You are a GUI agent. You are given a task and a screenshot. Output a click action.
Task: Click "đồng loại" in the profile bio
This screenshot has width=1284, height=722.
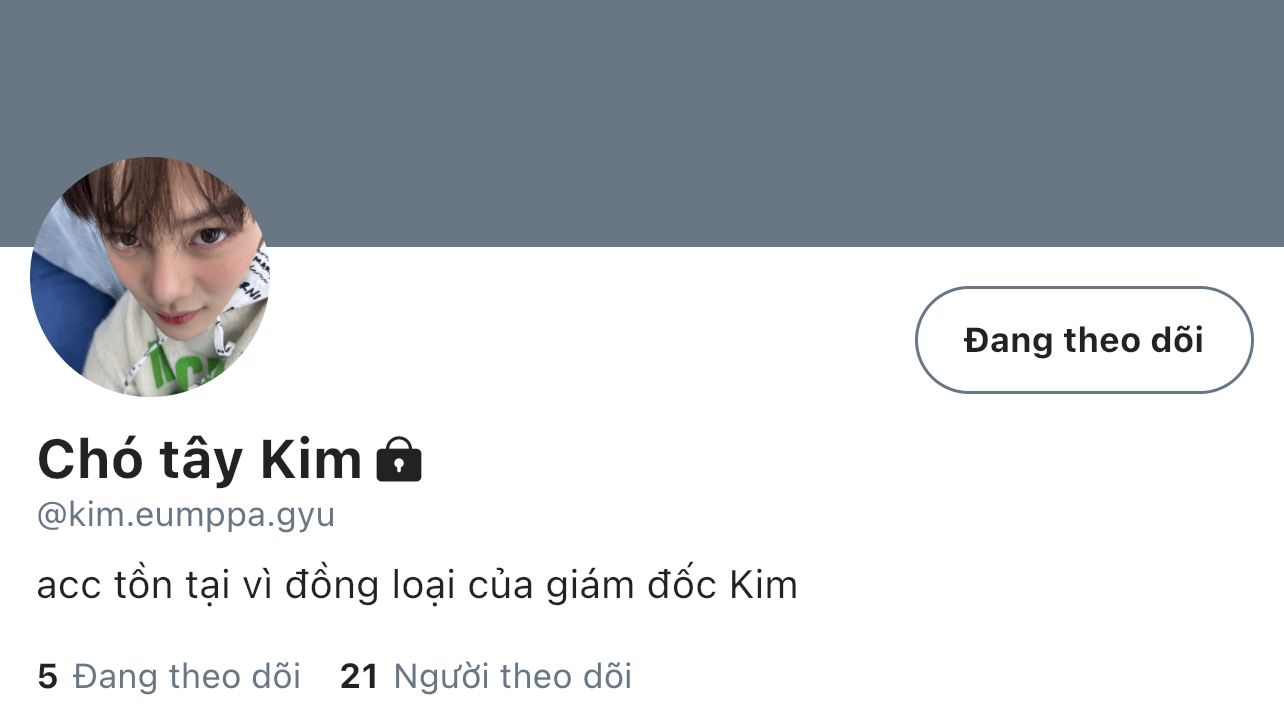click(379, 585)
